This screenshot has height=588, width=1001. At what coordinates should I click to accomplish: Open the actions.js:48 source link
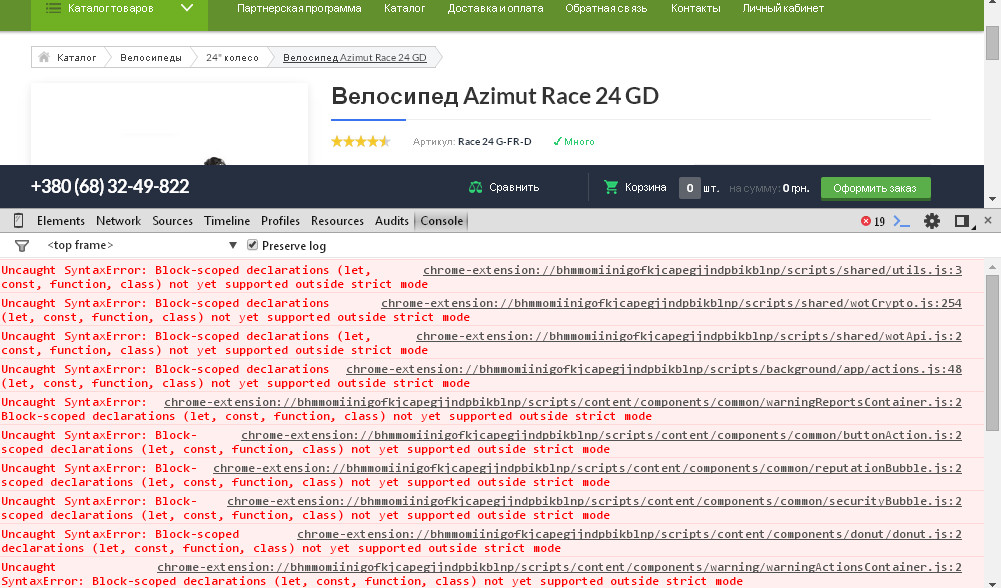[654, 369]
